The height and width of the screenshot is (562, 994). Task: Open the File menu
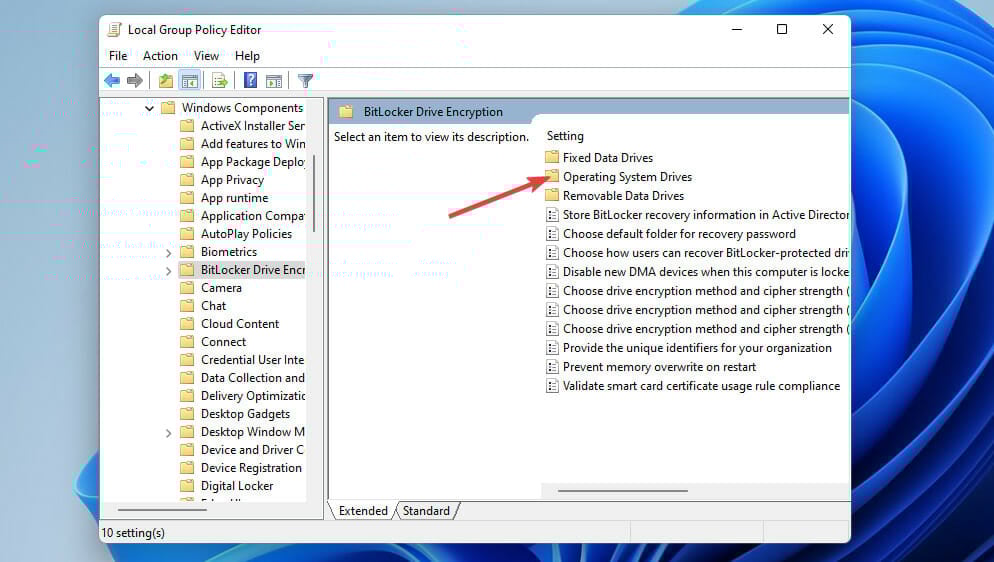click(118, 56)
